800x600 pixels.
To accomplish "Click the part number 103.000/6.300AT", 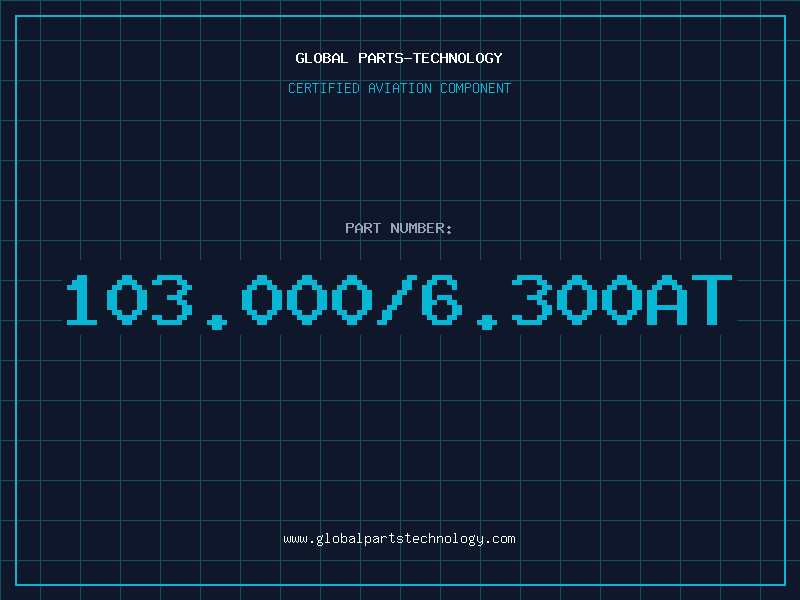I will [x=399, y=301].
